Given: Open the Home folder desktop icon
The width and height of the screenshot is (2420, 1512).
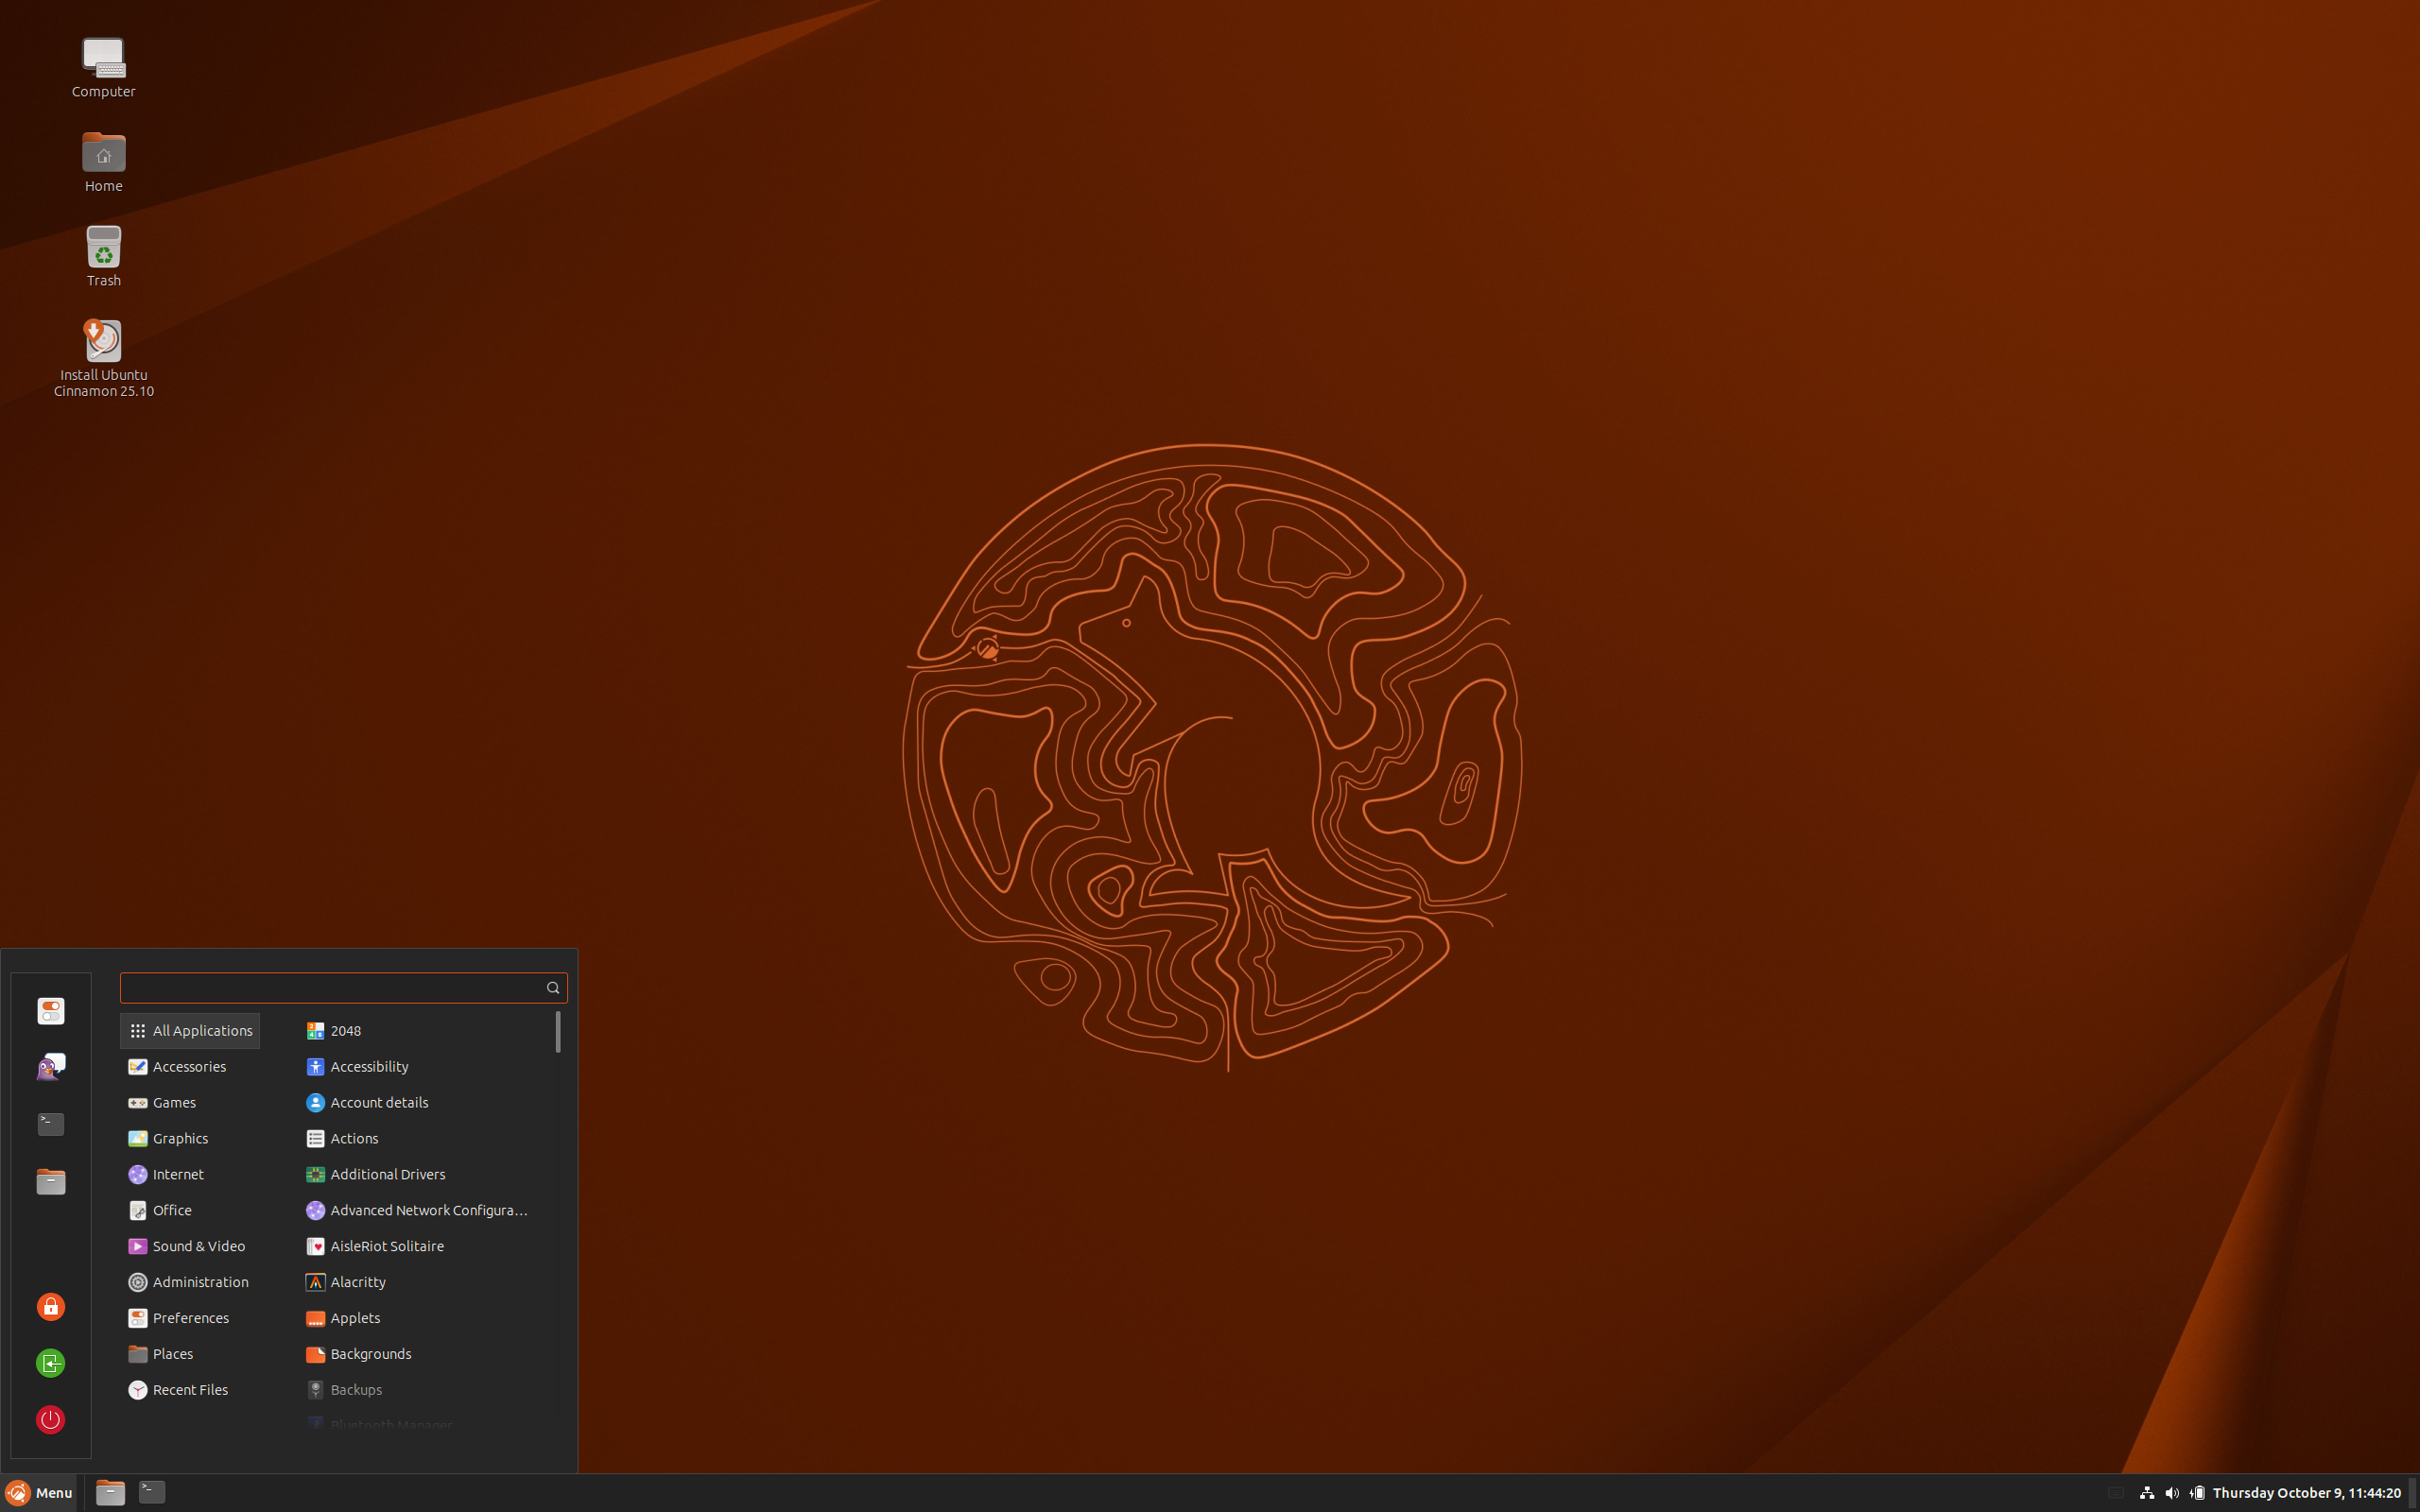Looking at the screenshot, I should (103, 162).
